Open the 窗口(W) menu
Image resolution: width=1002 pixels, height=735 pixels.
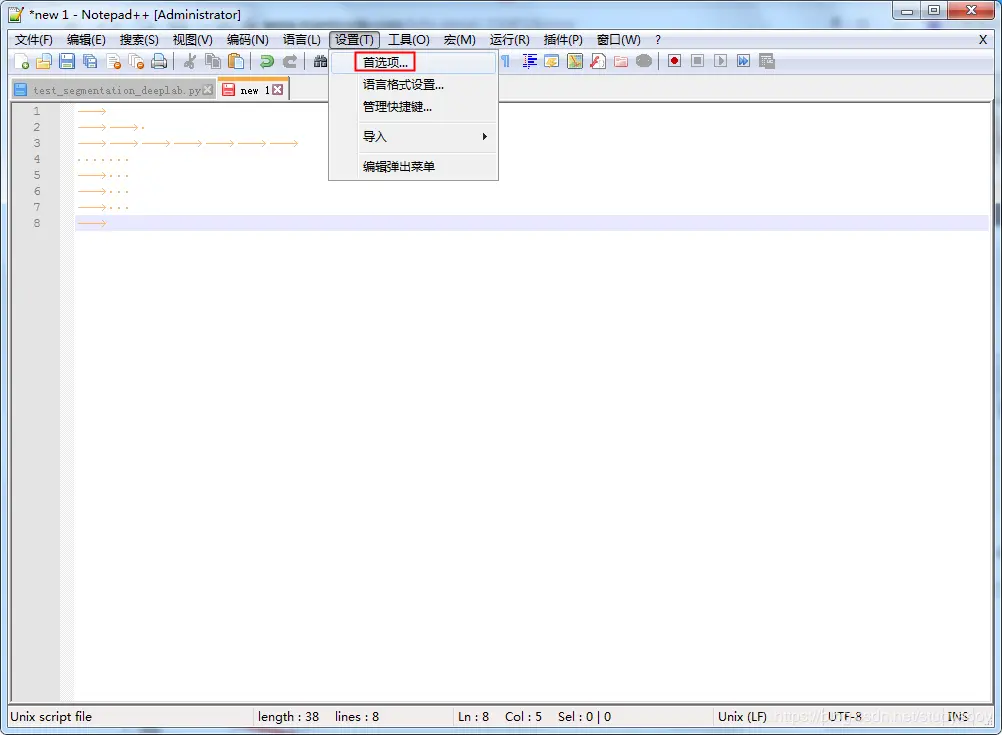tap(618, 40)
